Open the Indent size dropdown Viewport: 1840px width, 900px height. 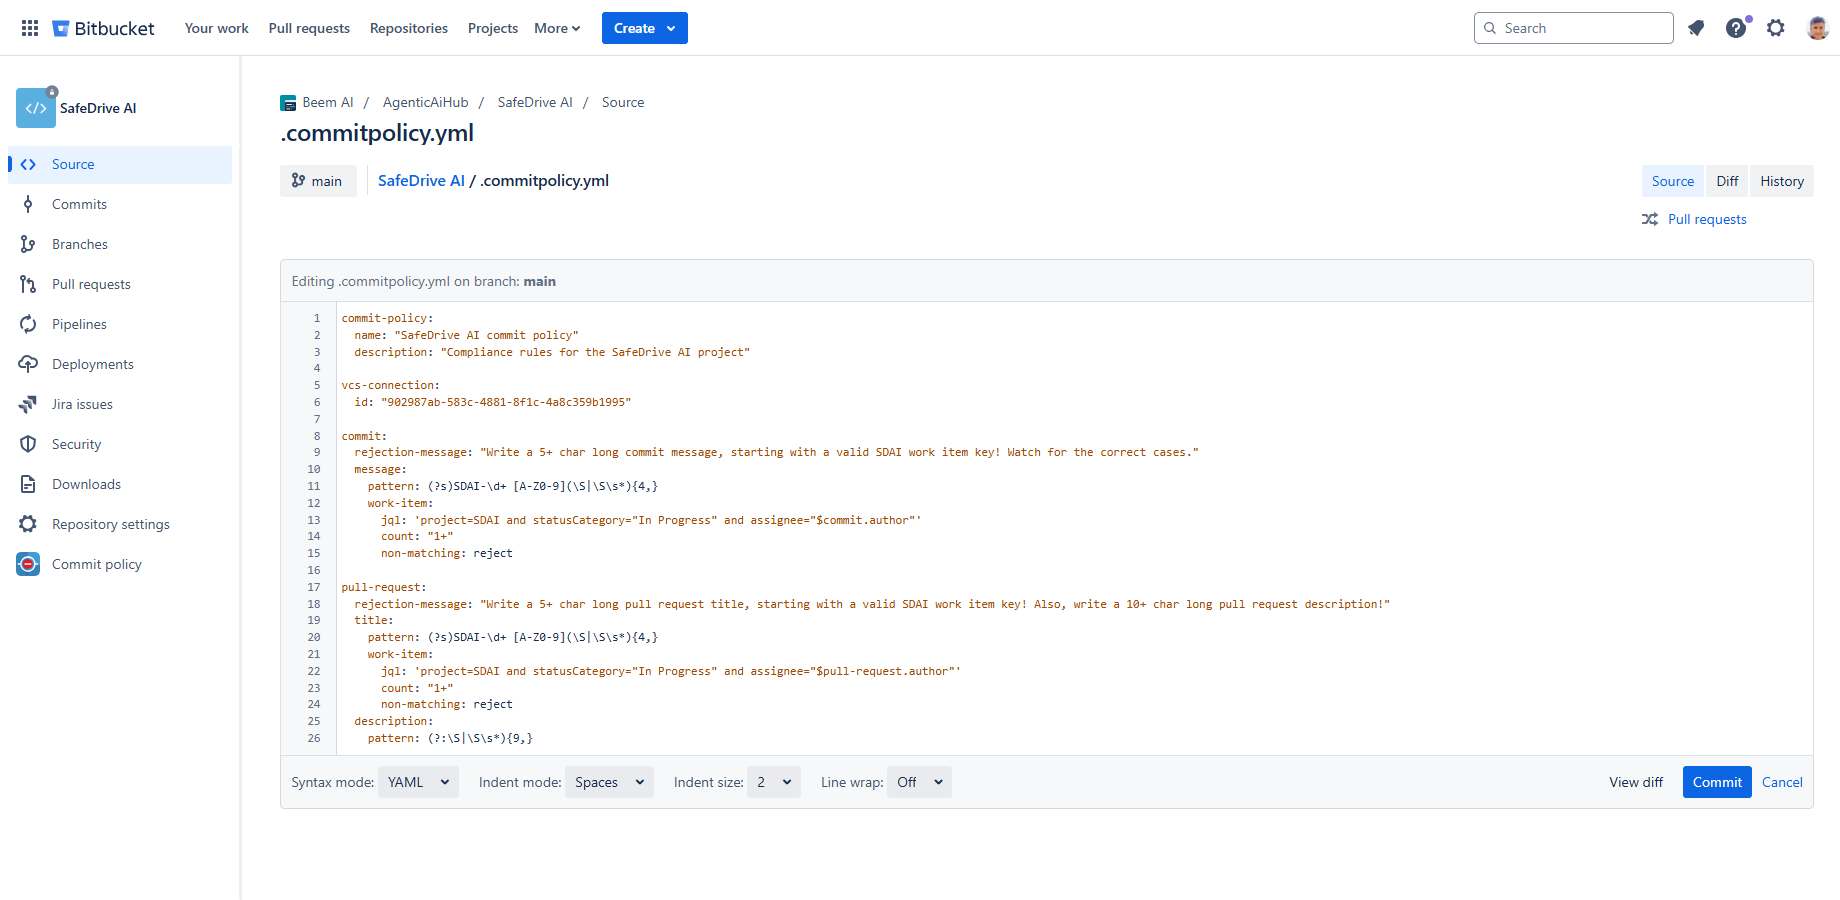[x=774, y=782]
